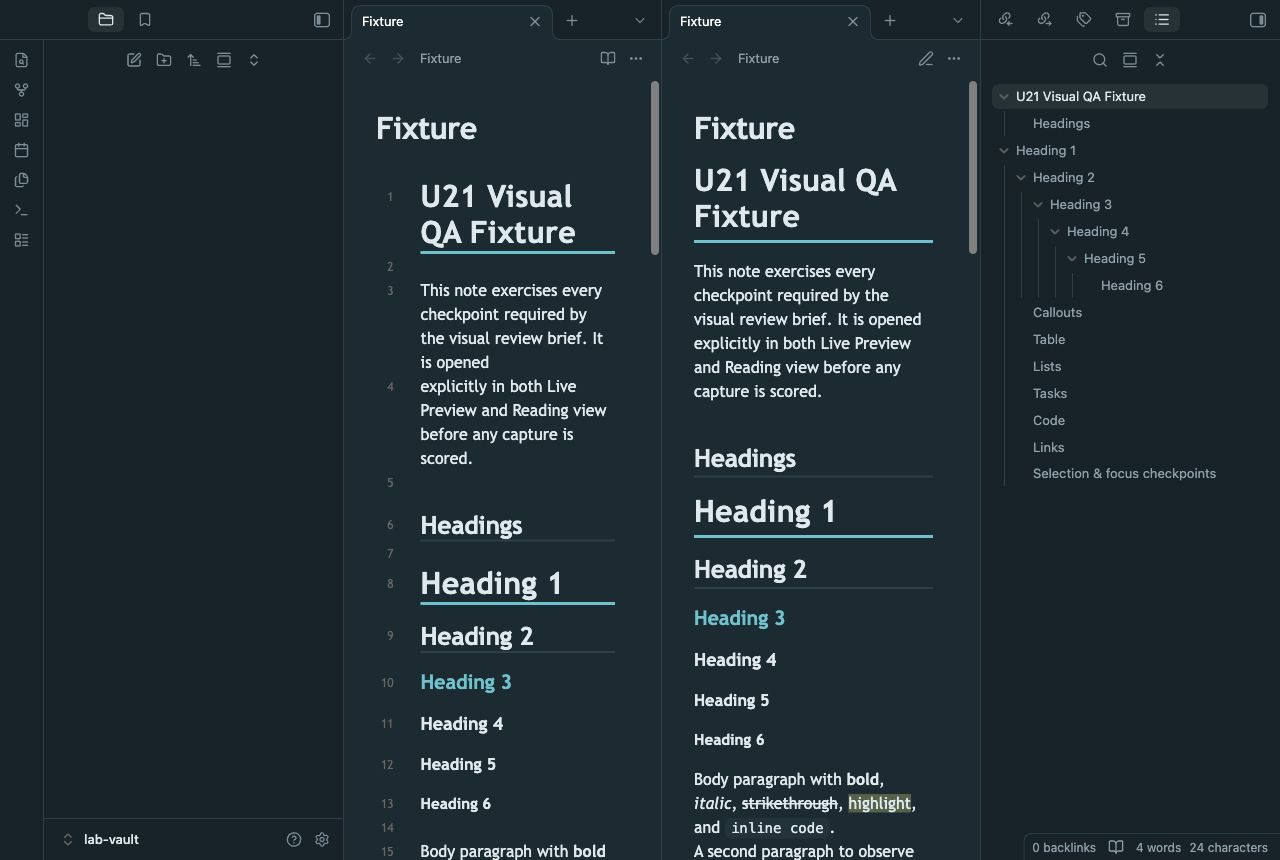The image size is (1280, 860).
Task: Collapse Heading 1 chevron in outline
Action: [x=1004, y=151]
